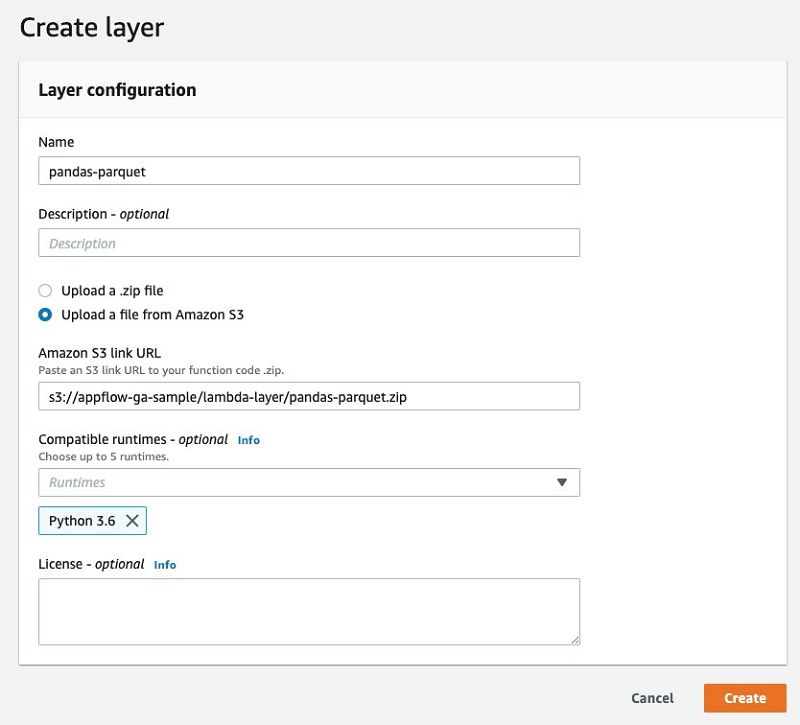This screenshot has height=725, width=800.
Task: Focus the Name field containing pandas-parquet
Action: point(309,171)
